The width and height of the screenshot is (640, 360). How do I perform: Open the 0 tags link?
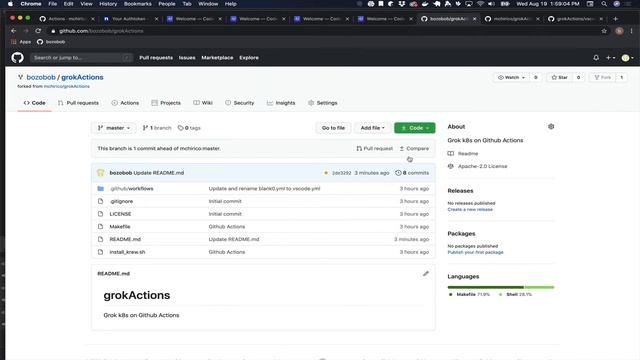pos(189,128)
